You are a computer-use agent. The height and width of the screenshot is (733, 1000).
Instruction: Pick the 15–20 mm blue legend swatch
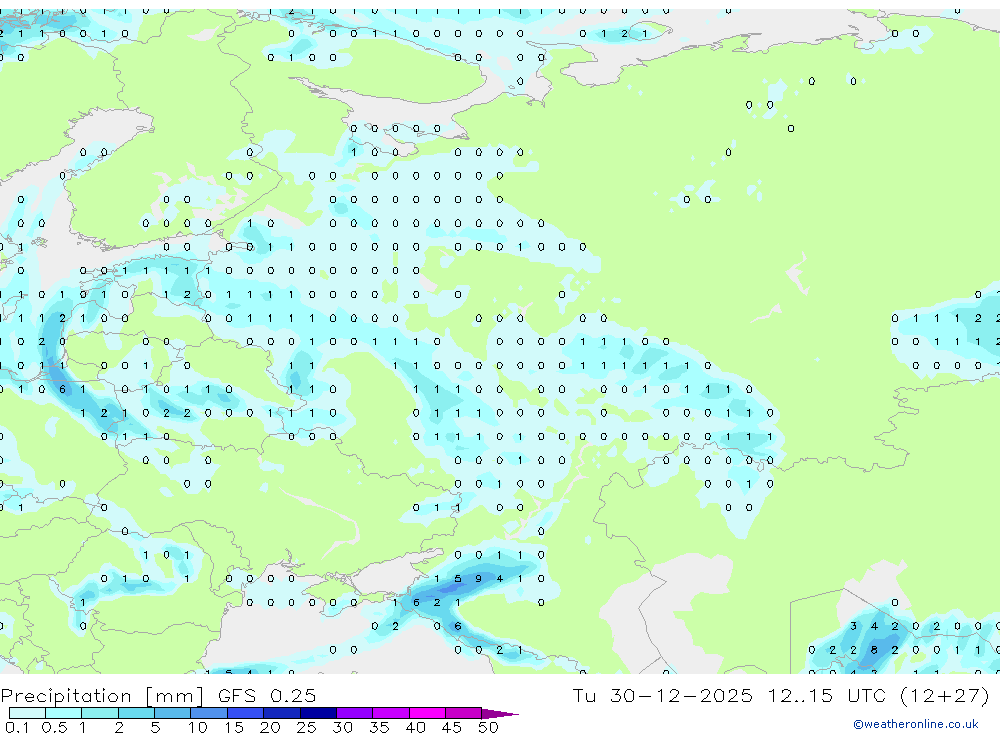tap(246, 713)
